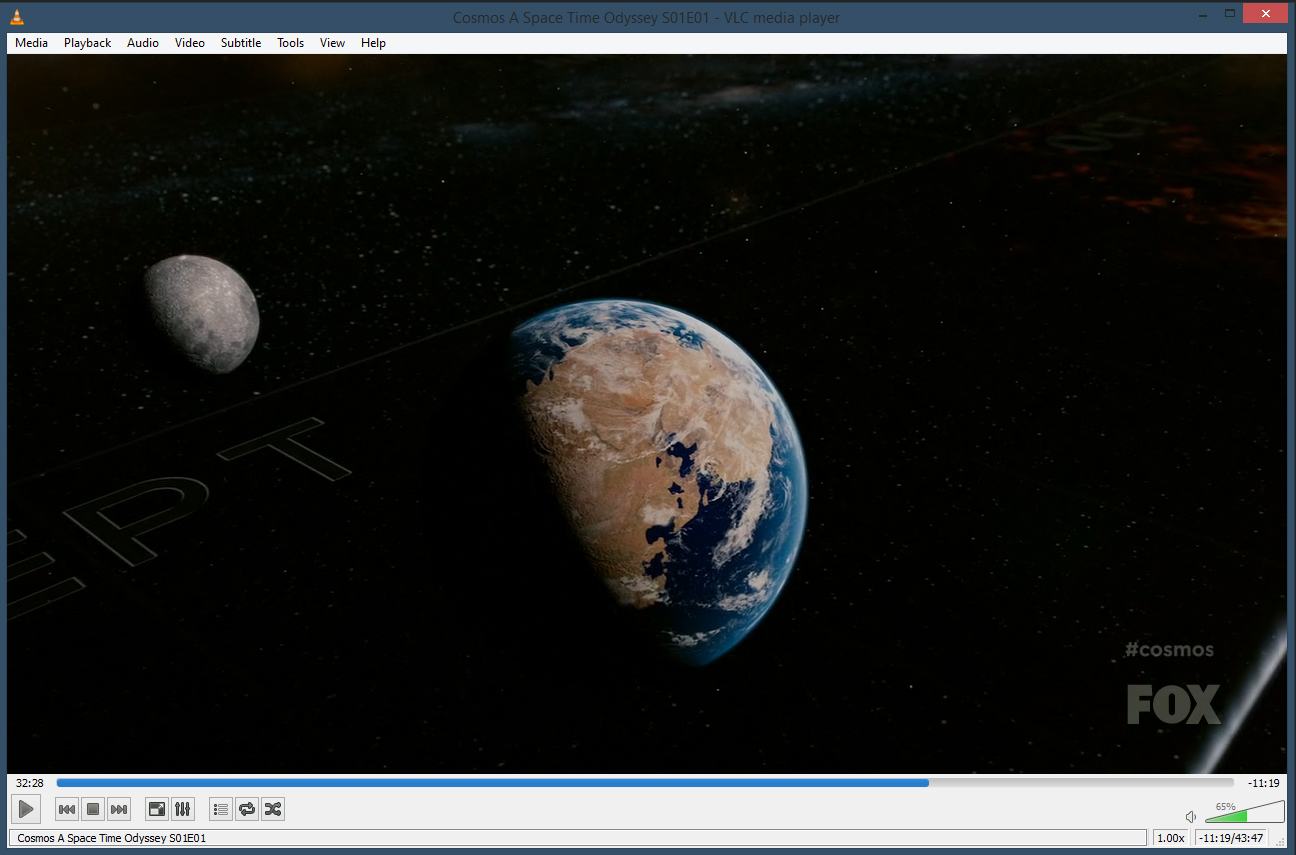The image size is (1296, 855).
Task: Click the VLC cone icon in title bar
Action: tap(17, 16)
